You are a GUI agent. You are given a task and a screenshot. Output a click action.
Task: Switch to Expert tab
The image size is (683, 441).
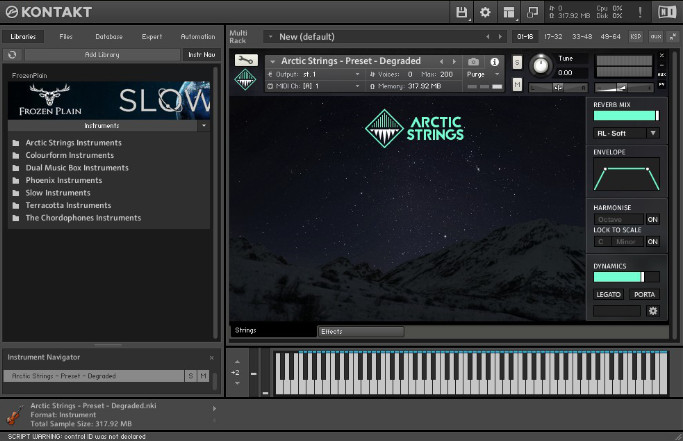tap(152, 37)
